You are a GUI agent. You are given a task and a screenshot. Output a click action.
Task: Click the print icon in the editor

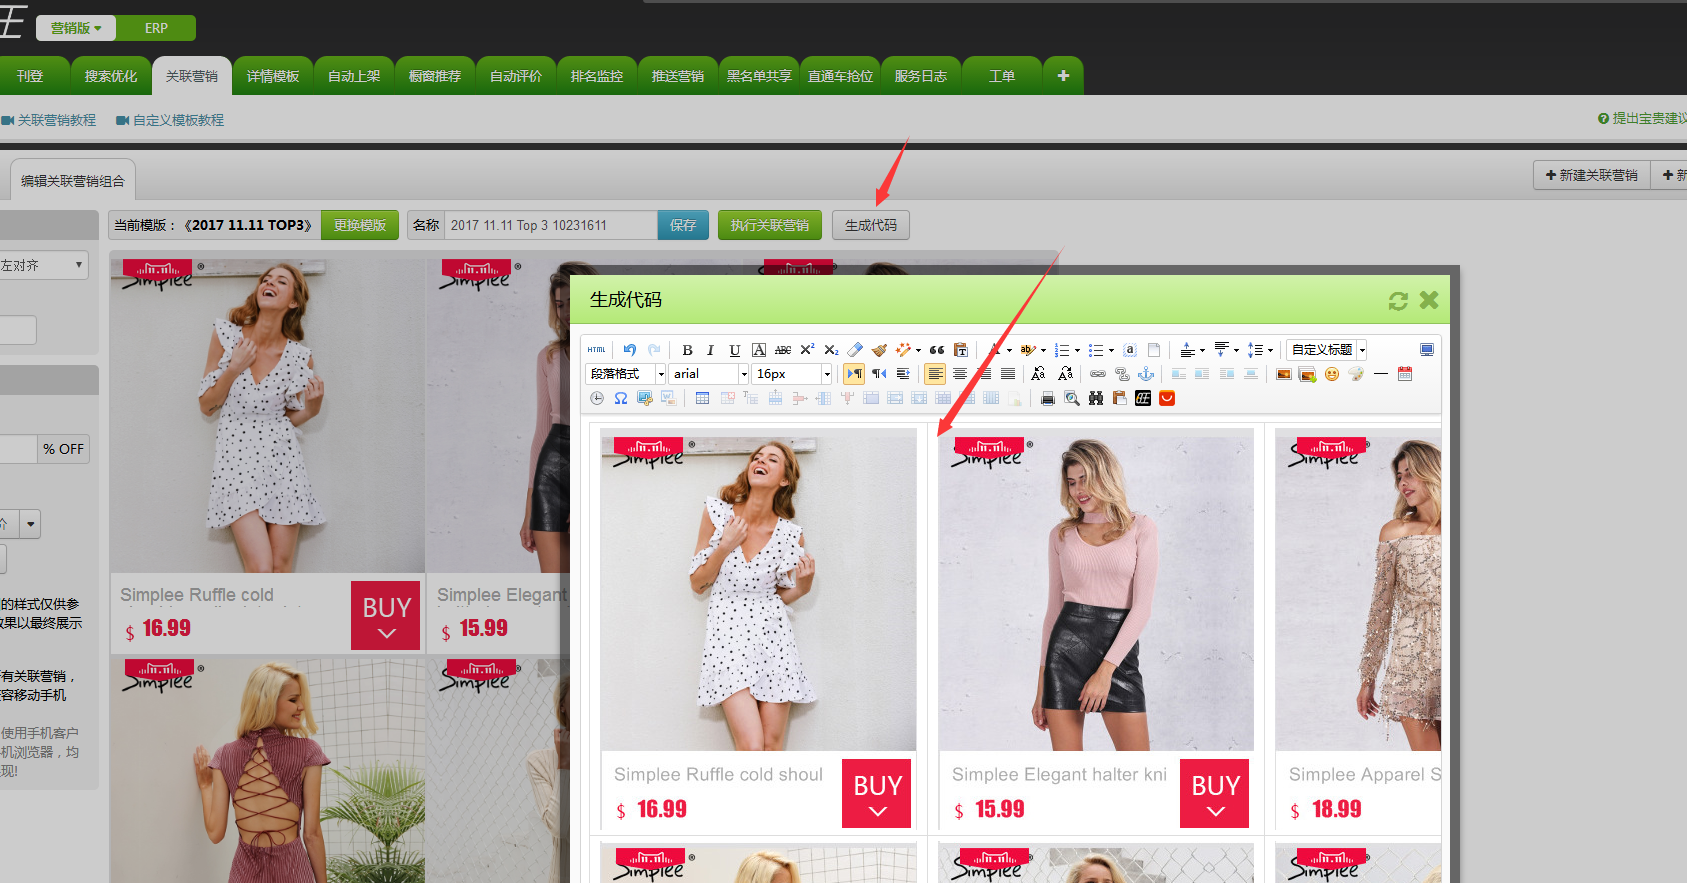point(1048,398)
